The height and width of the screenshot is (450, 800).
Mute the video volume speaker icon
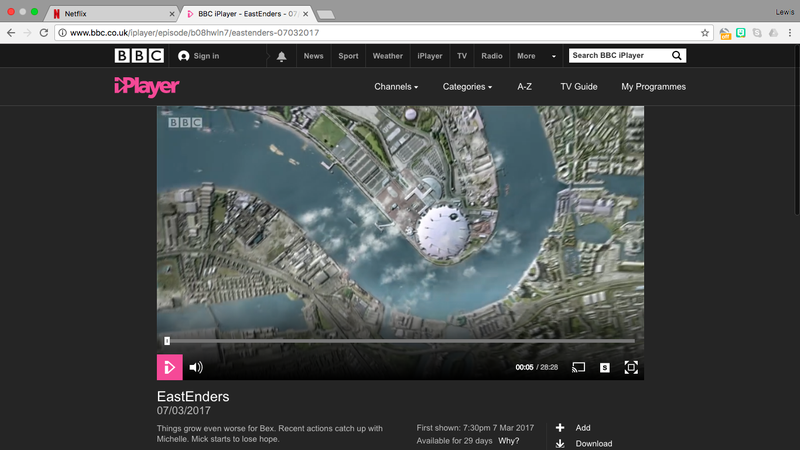[196, 368]
